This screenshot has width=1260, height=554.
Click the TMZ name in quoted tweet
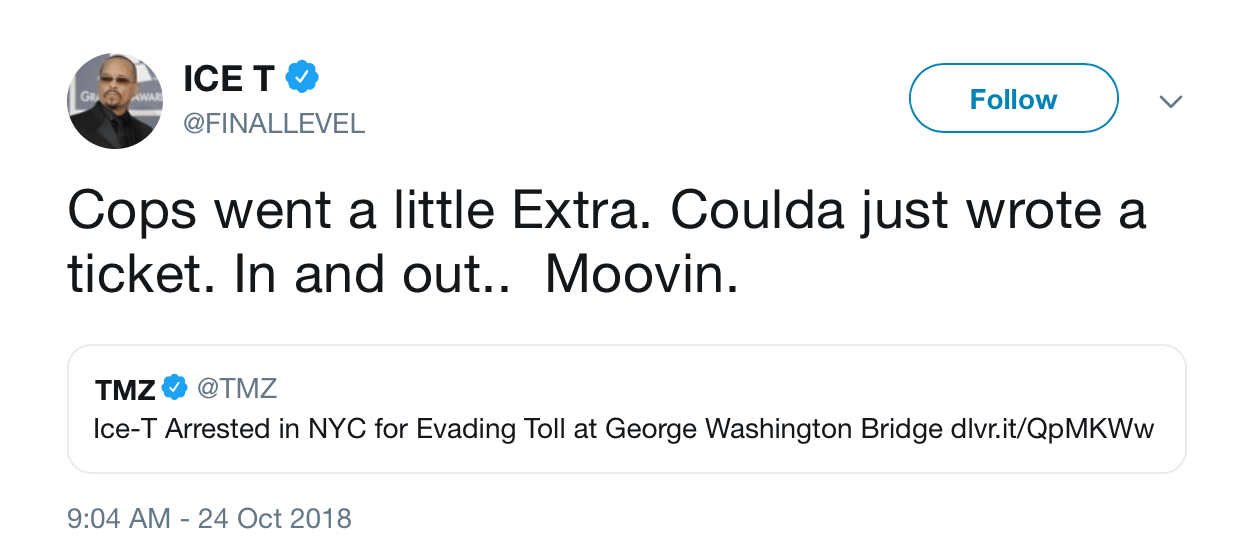click(125, 388)
